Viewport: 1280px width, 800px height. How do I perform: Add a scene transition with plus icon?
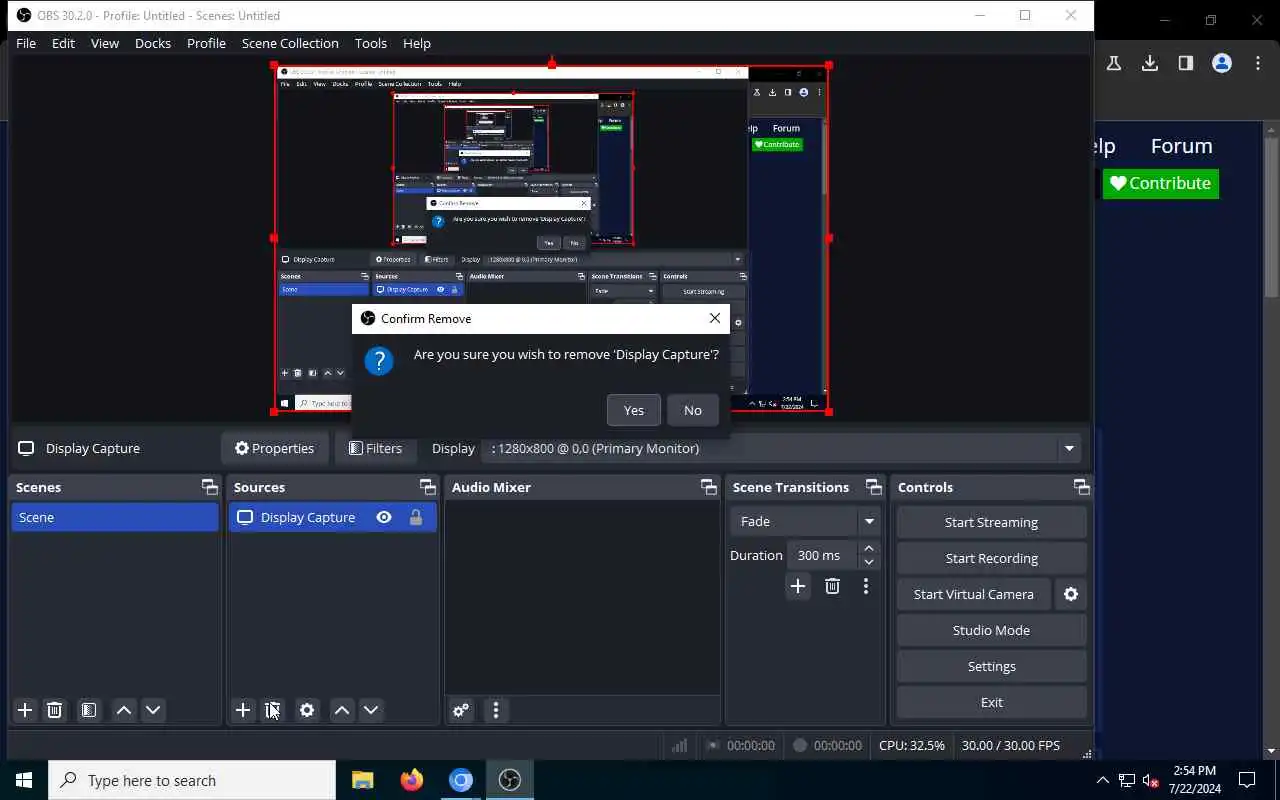798,586
